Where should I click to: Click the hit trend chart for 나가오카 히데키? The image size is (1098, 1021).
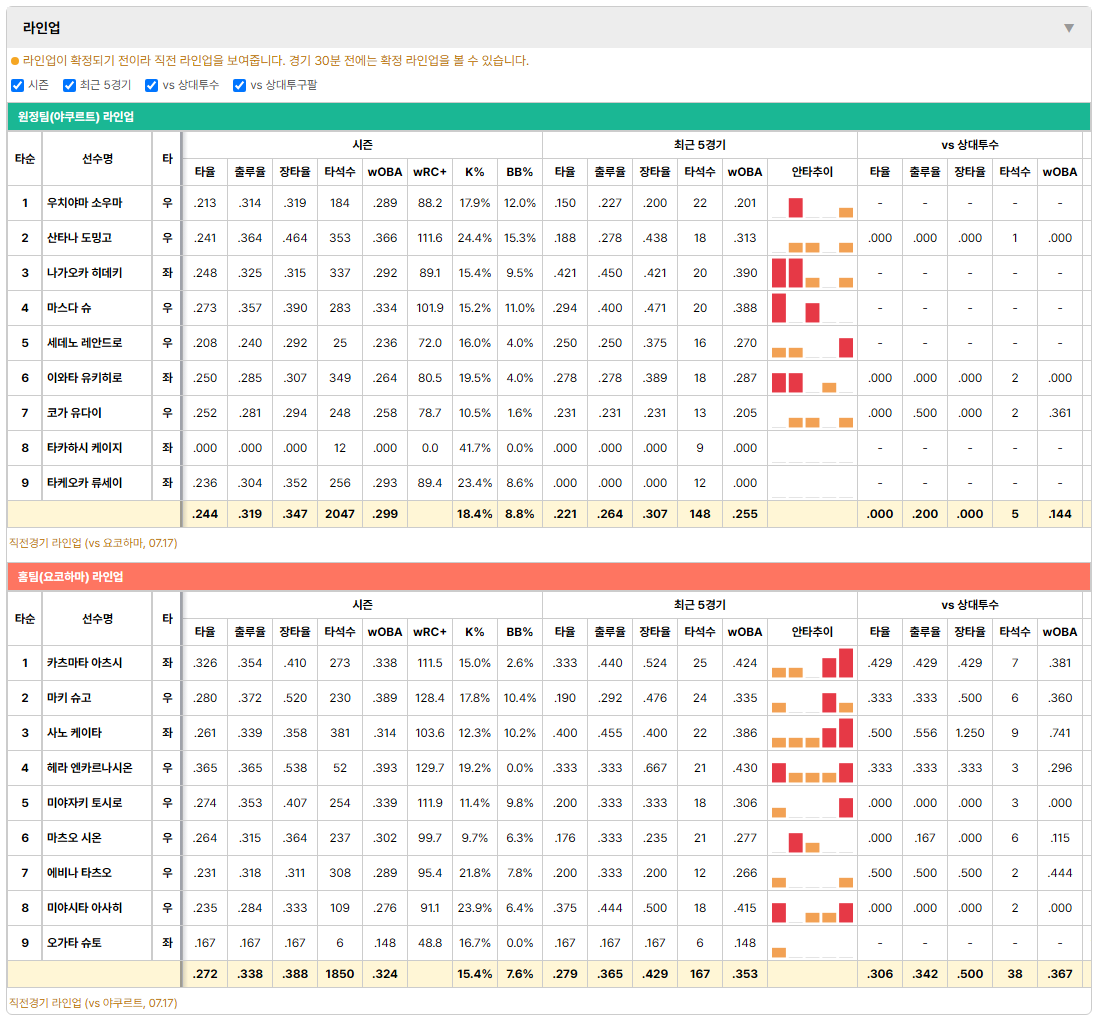(812, 273)
